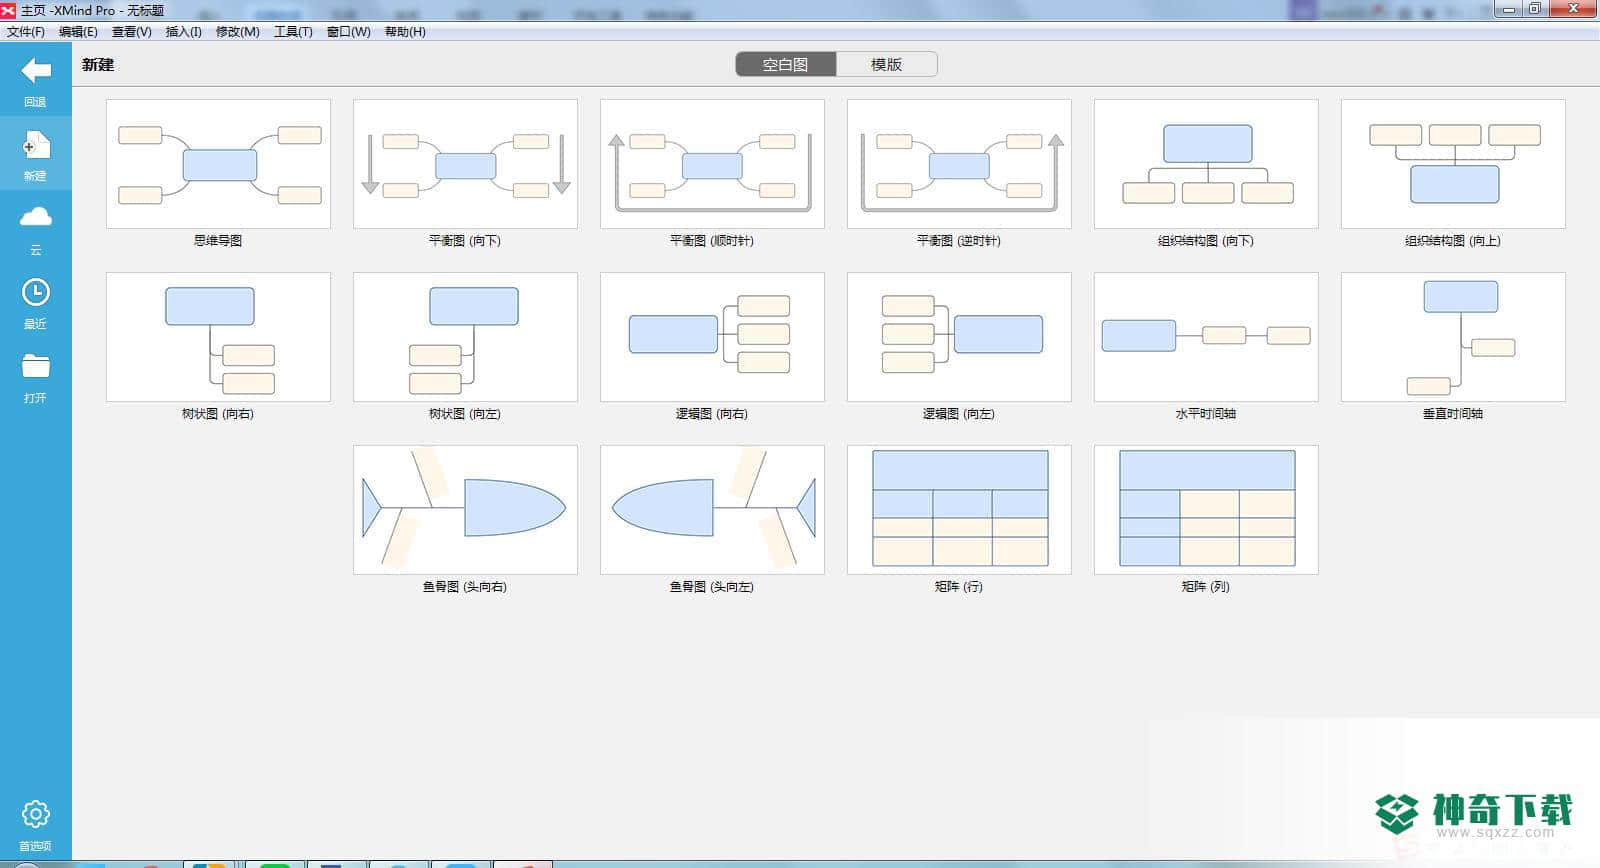This screenshot has width=1600, height=868.
Task: Open the 帮助(H) menu
Action: [405, 32]
